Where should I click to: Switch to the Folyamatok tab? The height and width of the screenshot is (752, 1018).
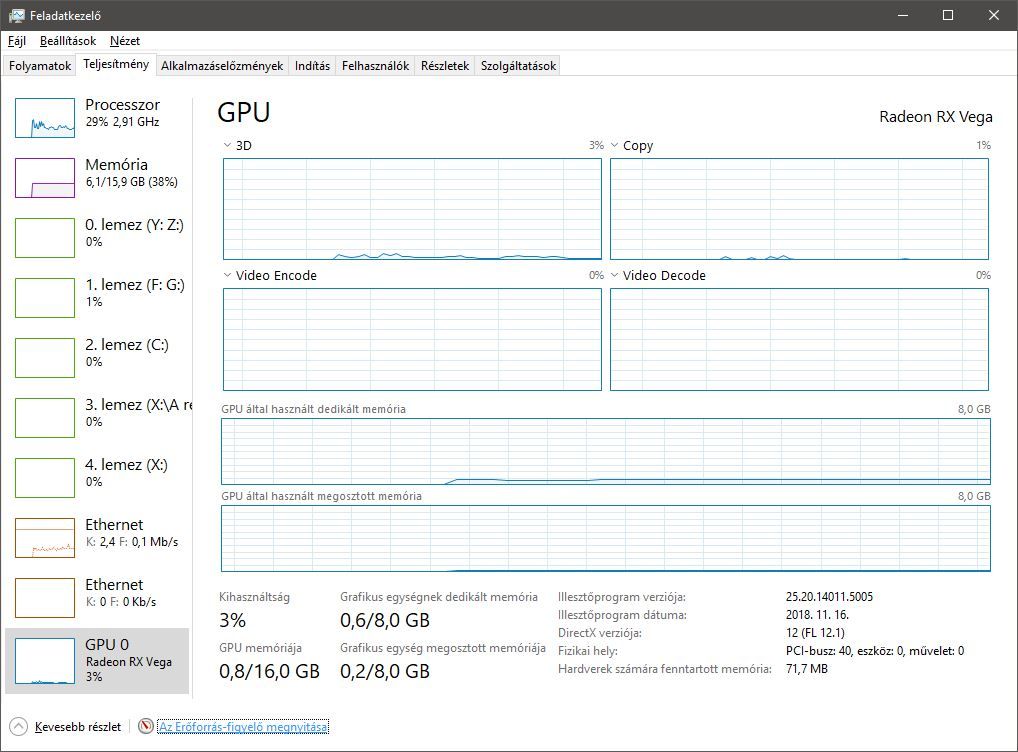coord(40,66)
